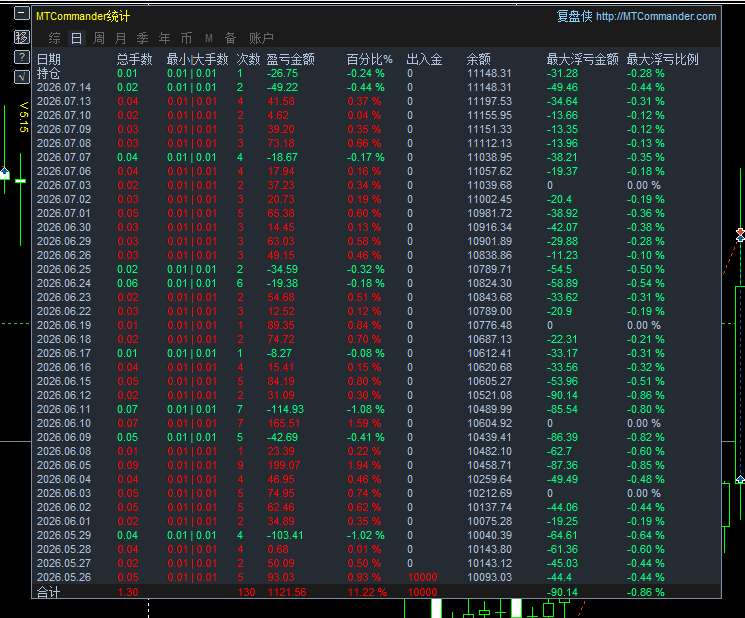Collapse the panel with the minus icon
745x618 pixels.
click(22, 13)
